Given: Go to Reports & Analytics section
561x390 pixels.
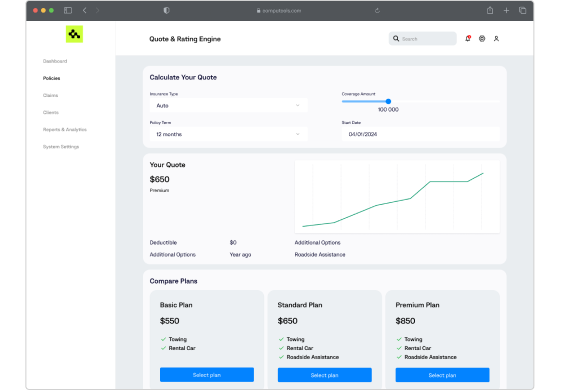Looking at the screenshot, I should coord(65,130).
